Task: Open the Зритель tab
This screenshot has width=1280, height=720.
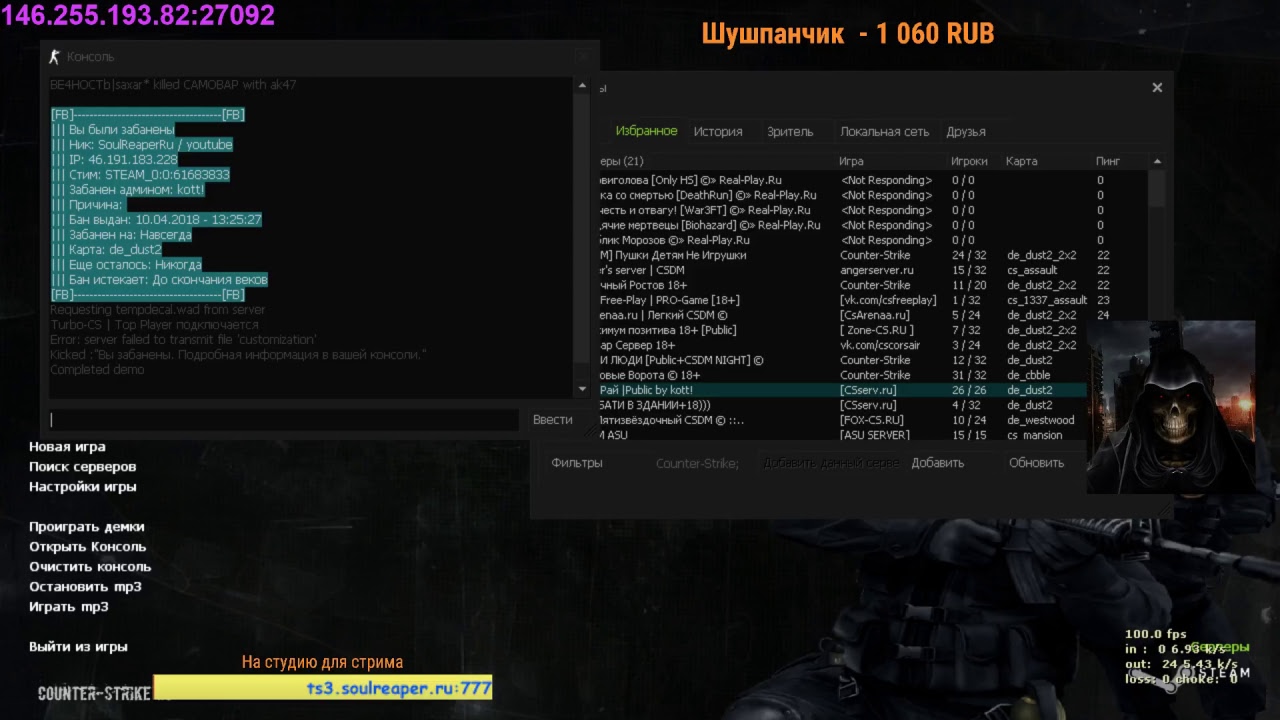Action: point(790,131)
